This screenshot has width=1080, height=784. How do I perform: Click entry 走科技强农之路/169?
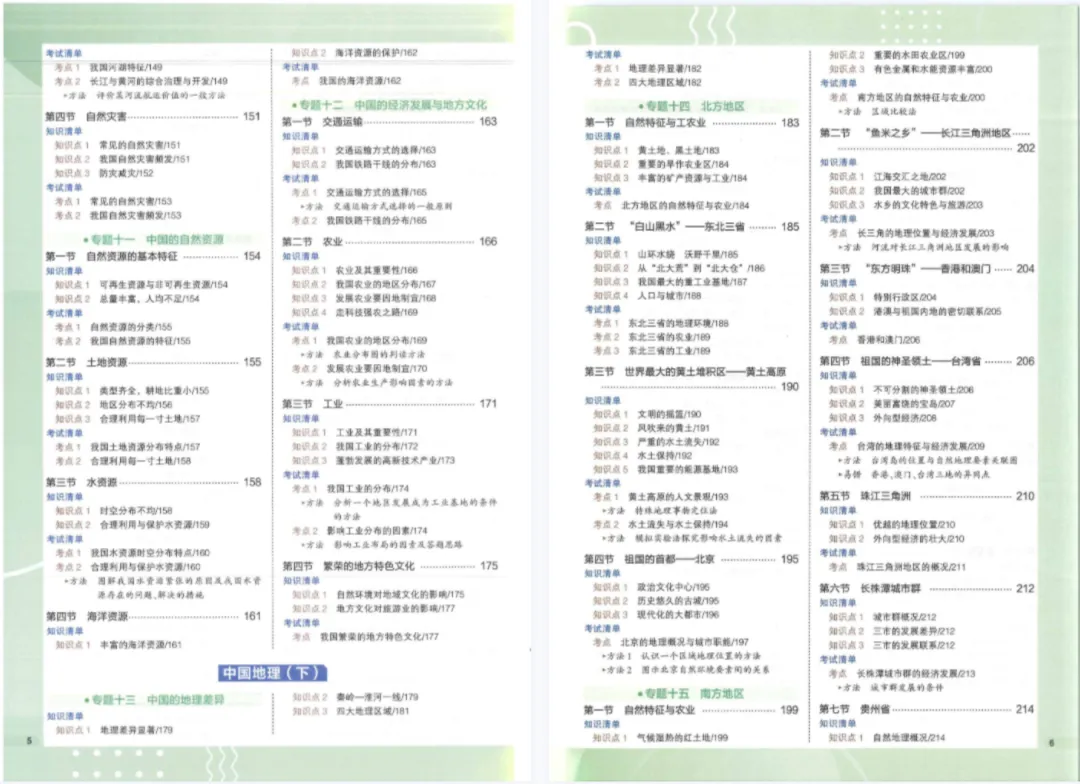(x=377, y=312)
